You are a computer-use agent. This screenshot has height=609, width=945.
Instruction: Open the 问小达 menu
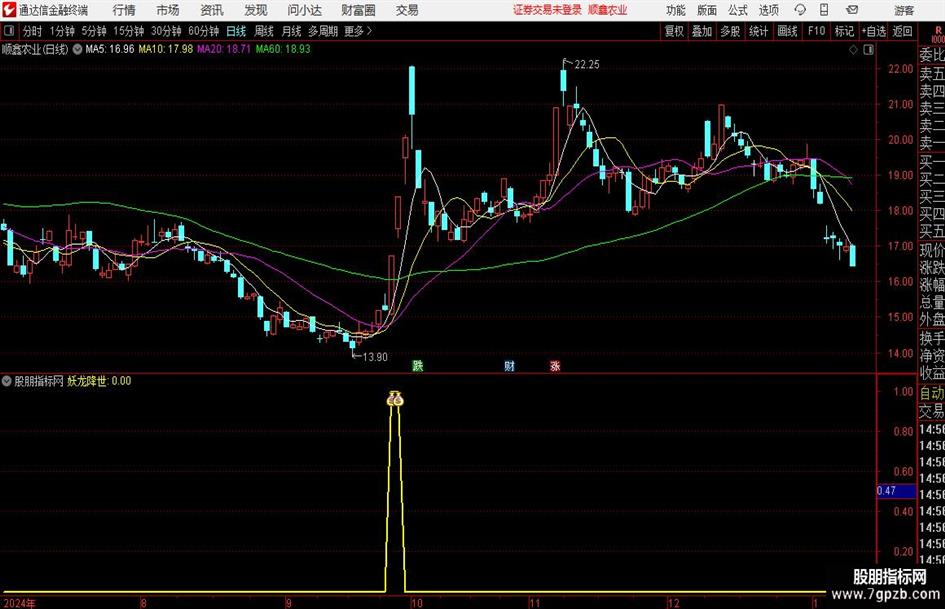pyautogui.click(x=304, y=10)
